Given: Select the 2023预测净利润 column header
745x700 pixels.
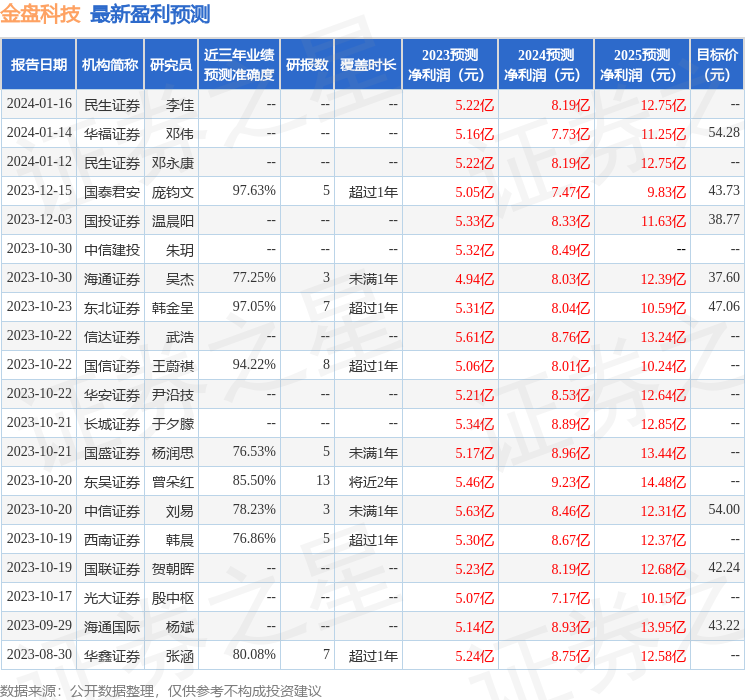Looking at the screenshot, I should [450, 64].
